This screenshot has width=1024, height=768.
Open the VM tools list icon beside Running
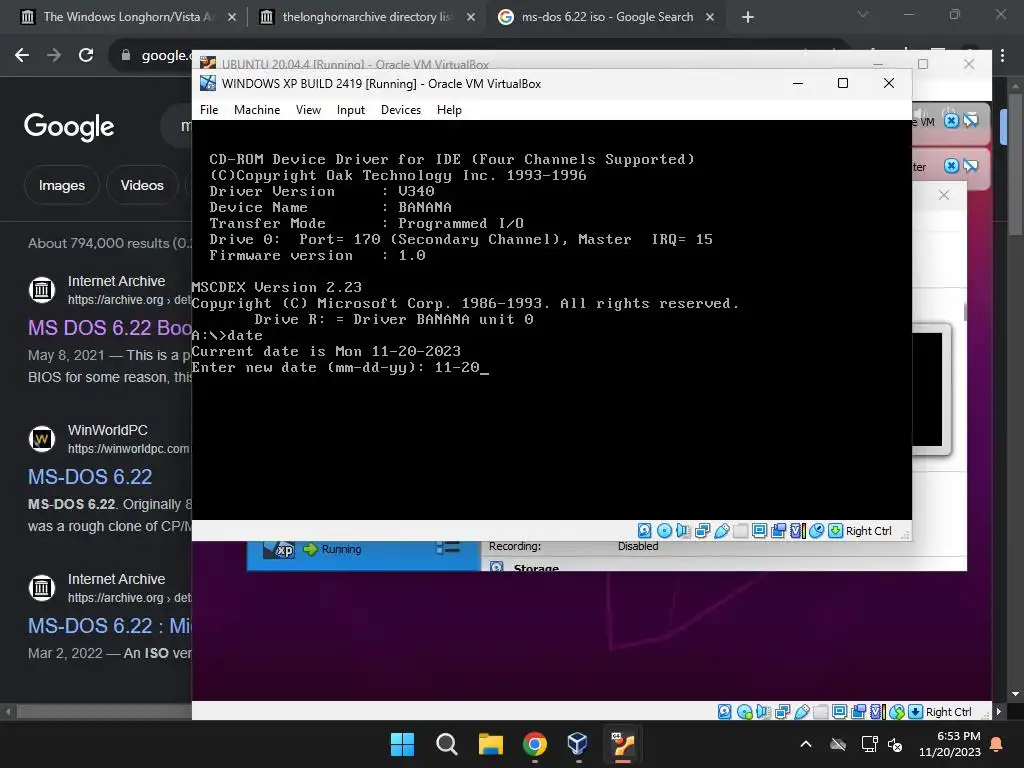(448, 547)
